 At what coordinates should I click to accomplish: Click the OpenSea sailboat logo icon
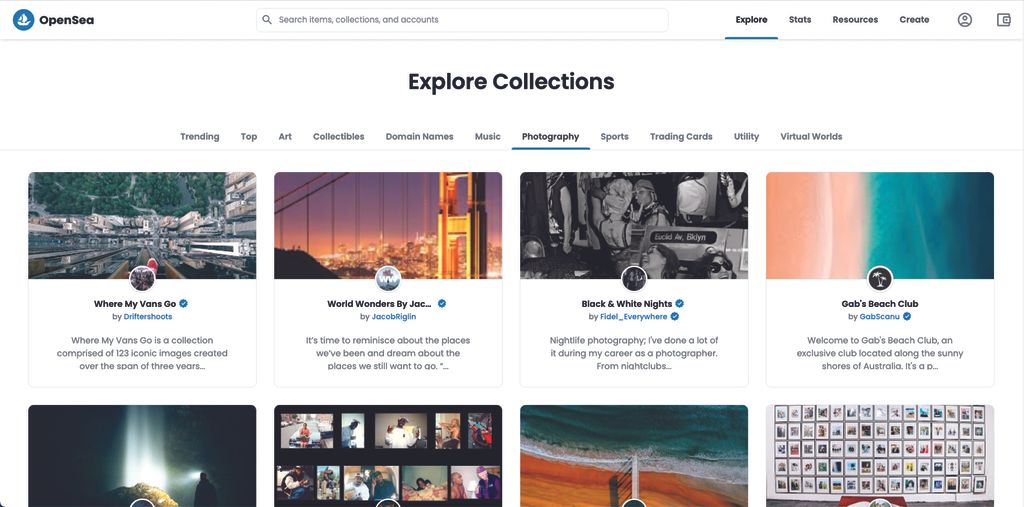tap(23, 20)
